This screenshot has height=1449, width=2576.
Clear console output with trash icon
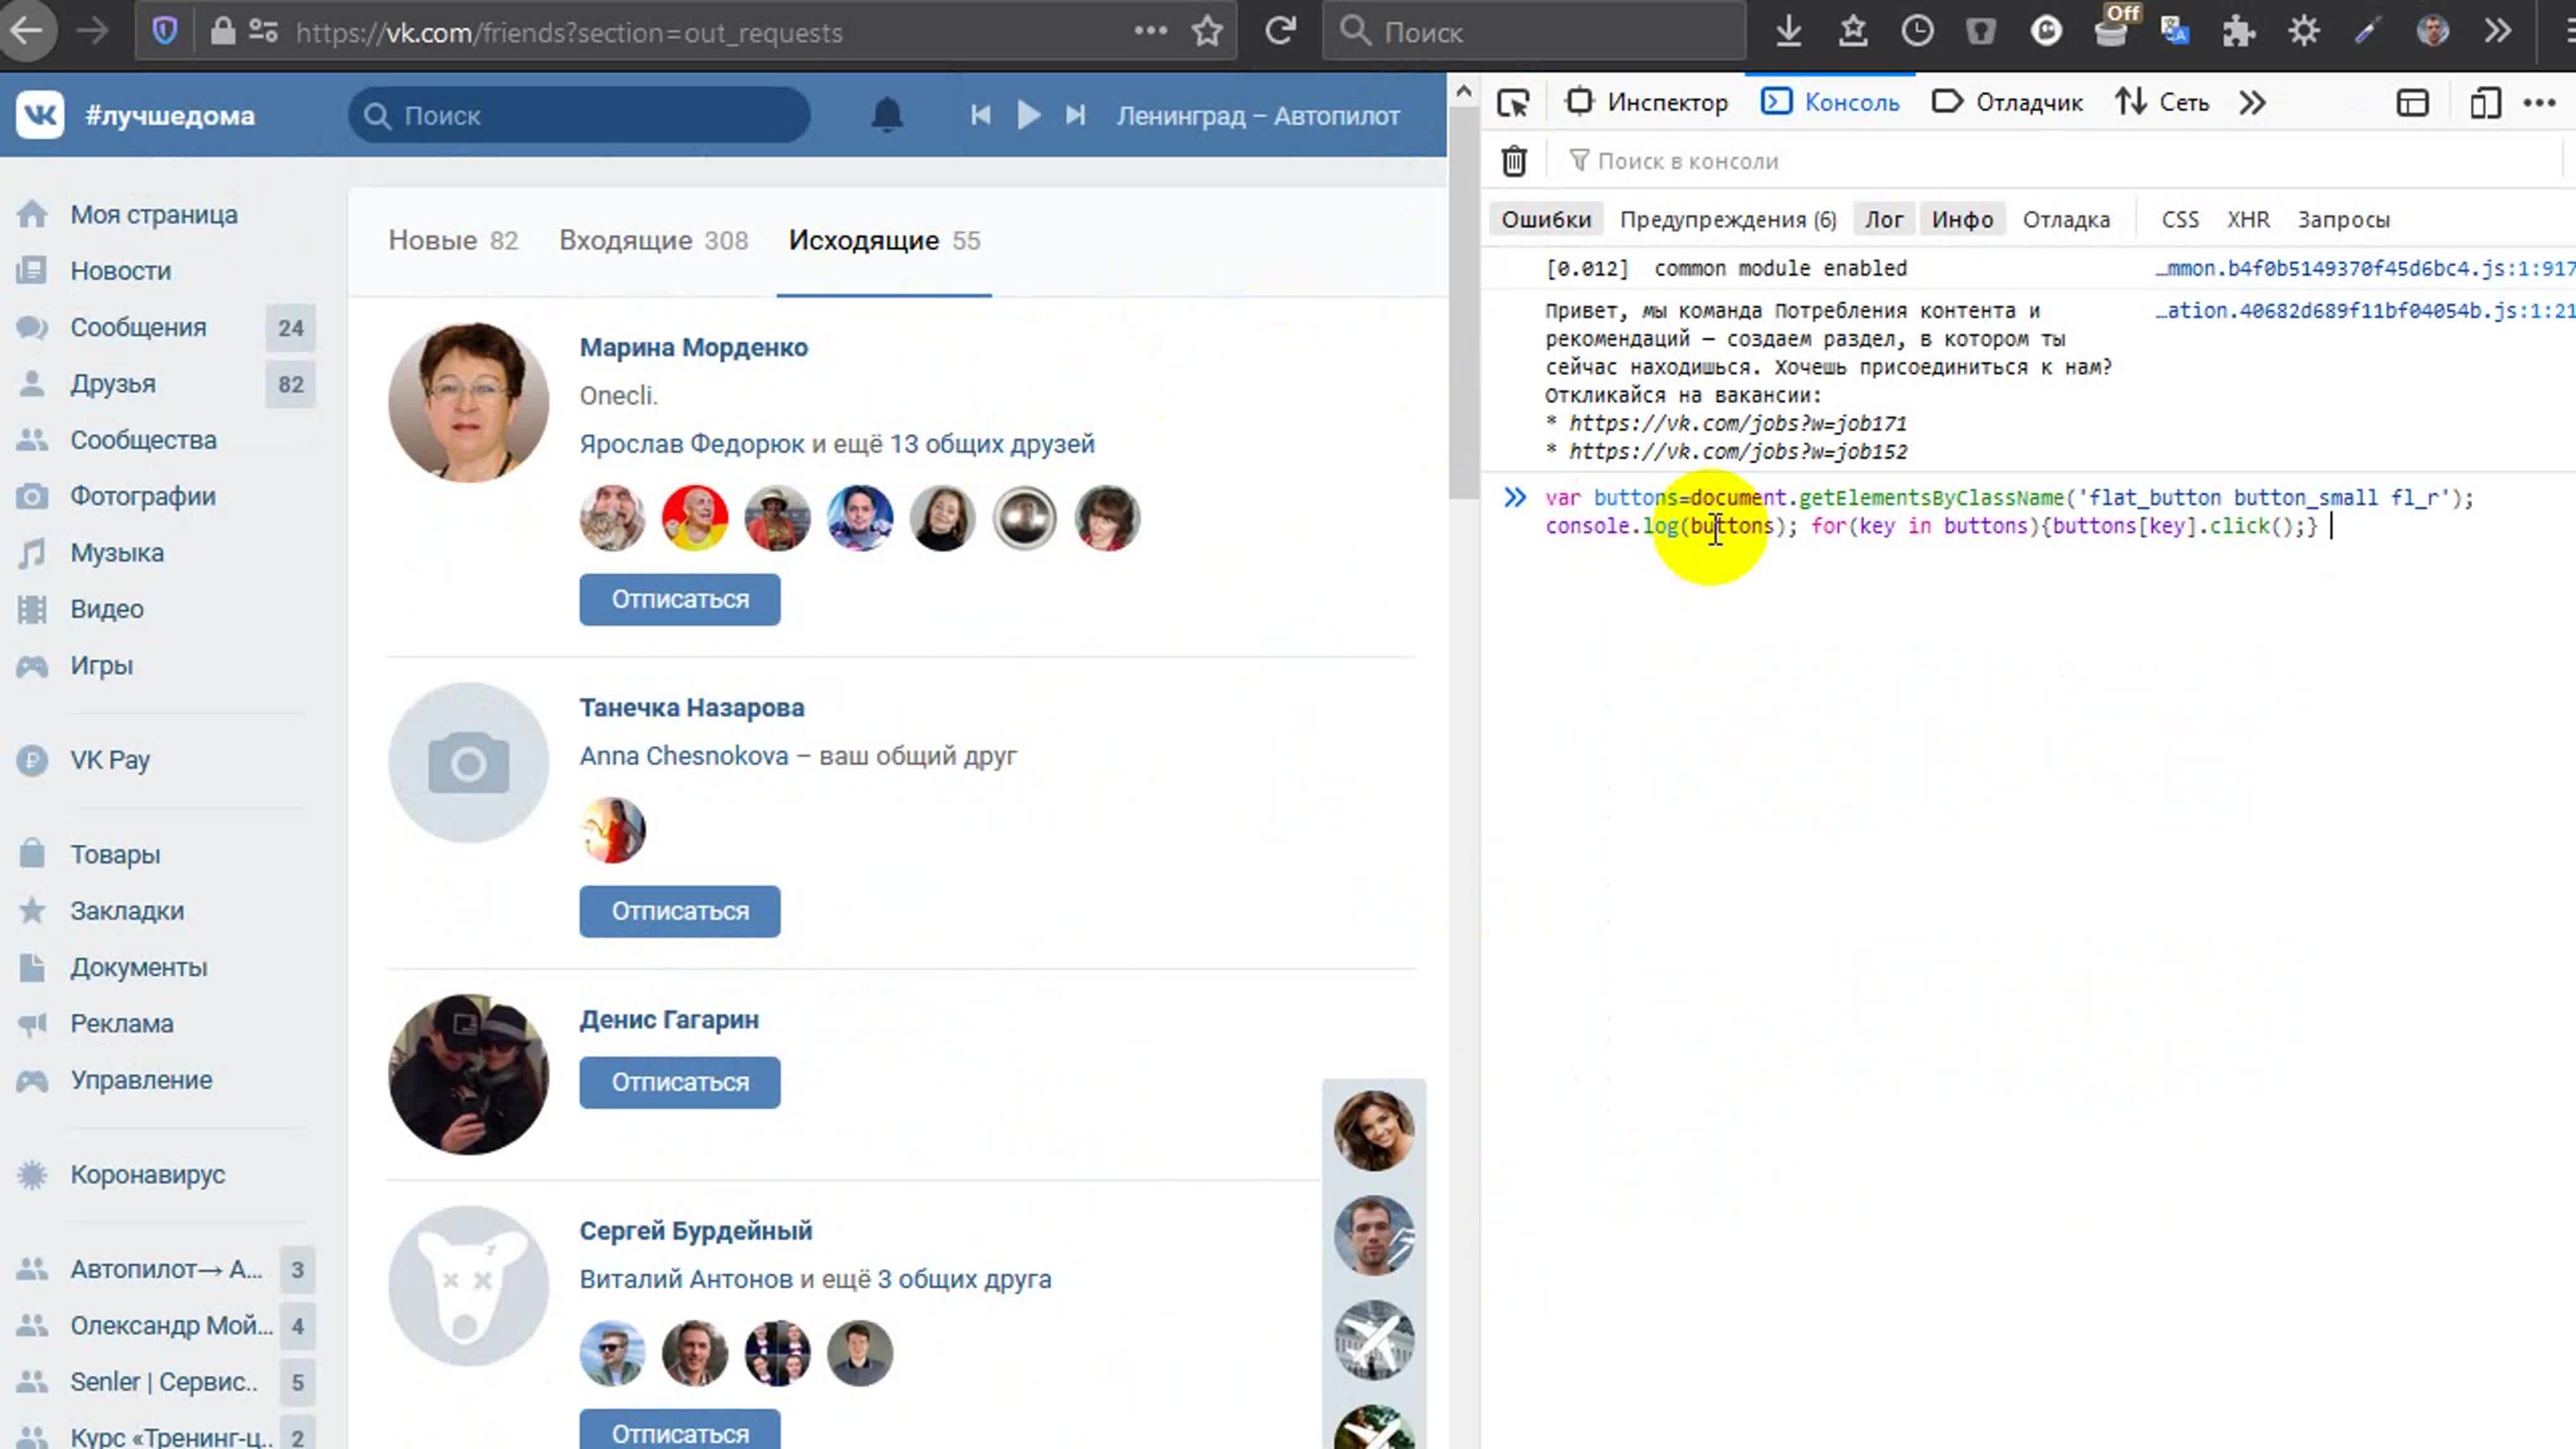(1514, 161)
